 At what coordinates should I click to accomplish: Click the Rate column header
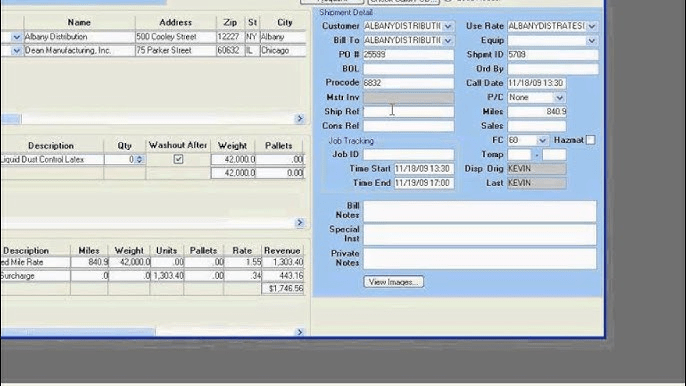pos(242,251)
